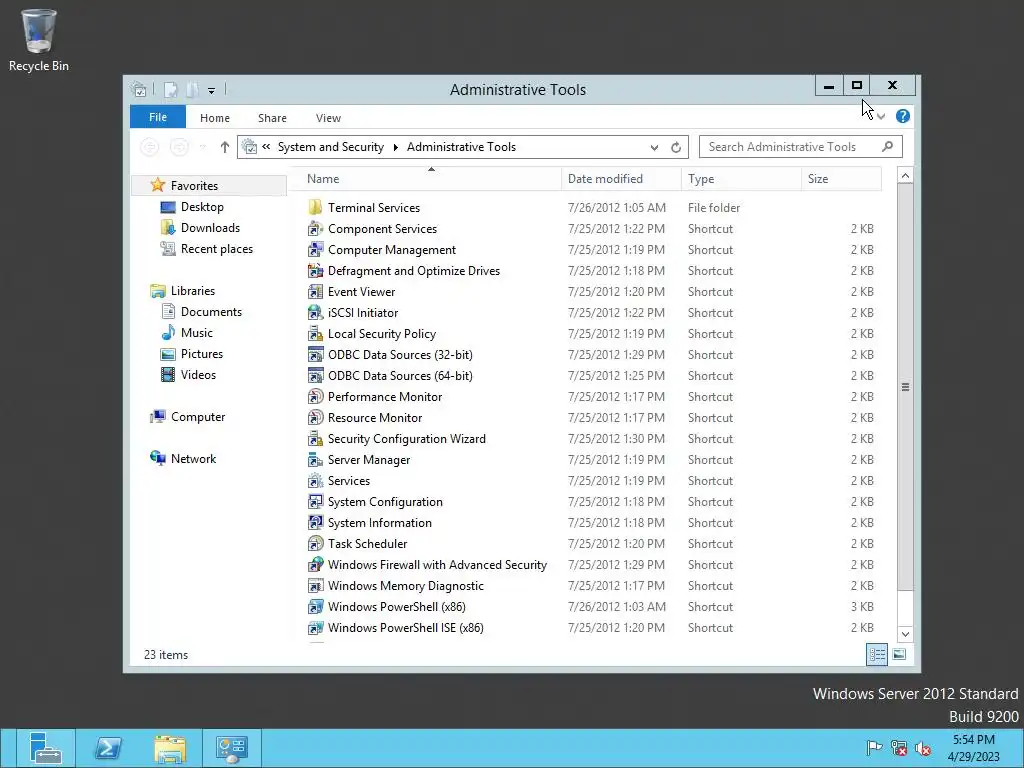Image resolution: width=1024 pixels, height=768 pixels.
Task: Switch to Details view layout
Action: [x=876, y=654]
